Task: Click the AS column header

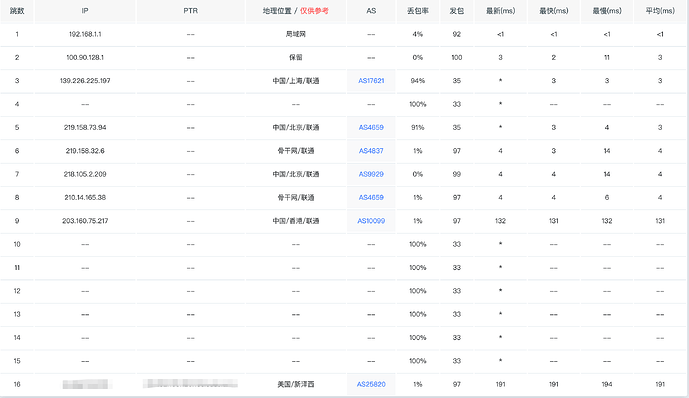Action: (x=371, y=11)
